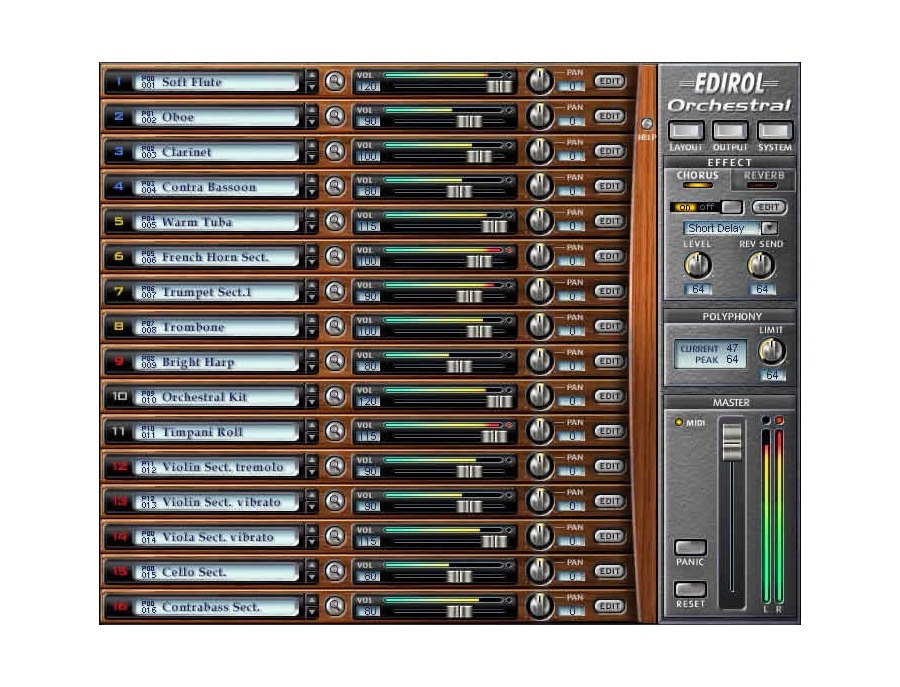Step to next instrument on Cello Sect.
The image size is (900, 687).
(311, 578)
